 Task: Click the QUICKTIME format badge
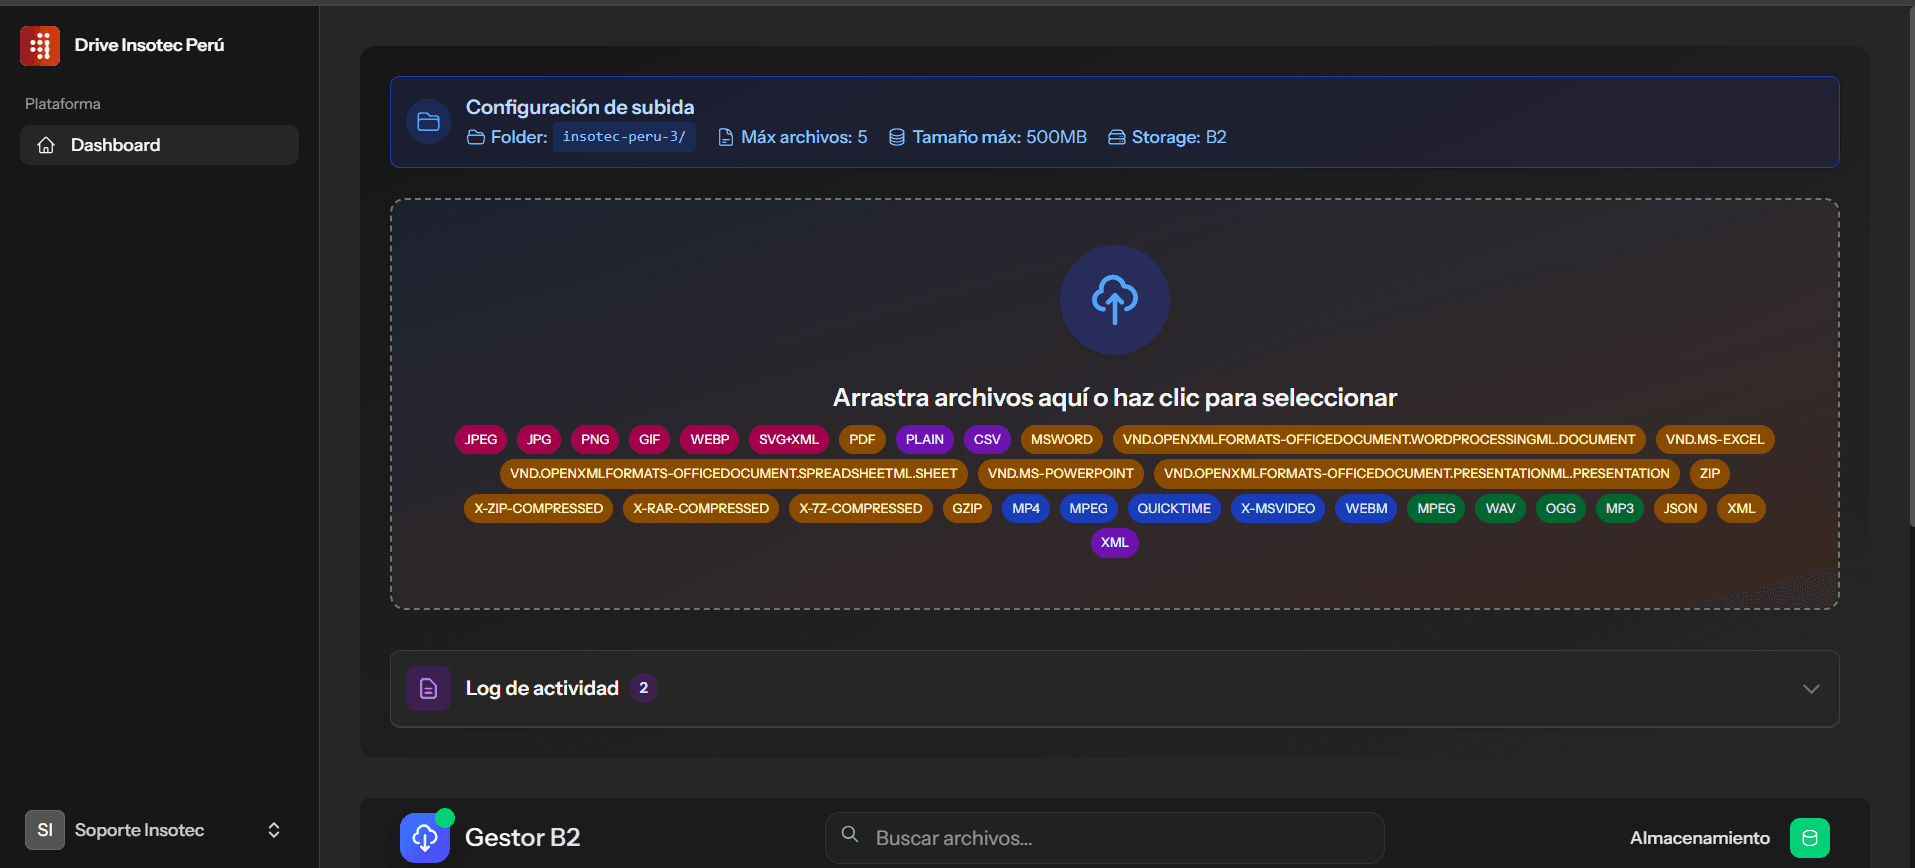[1174, 508]
